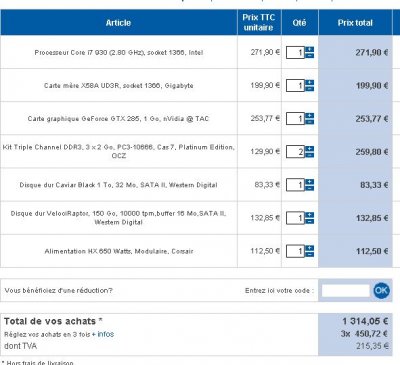Image resolution: width=400 pixels, height=365 pixels.
Task: Decrease quantity of Core i7 930 processor
Action: pyautogui.click(x=310, y=55)
